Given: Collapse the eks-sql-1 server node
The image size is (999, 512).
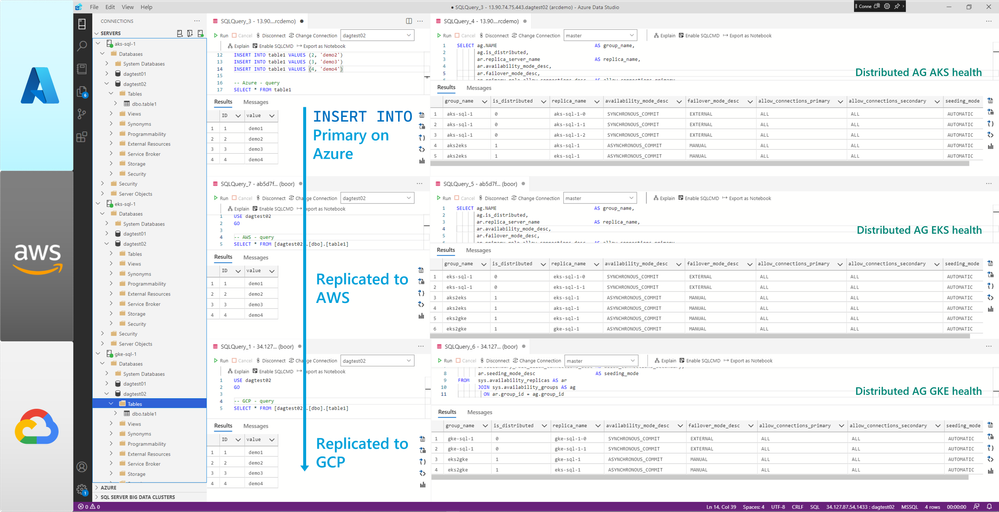Looking at the screenshot, I should [99, 204].
